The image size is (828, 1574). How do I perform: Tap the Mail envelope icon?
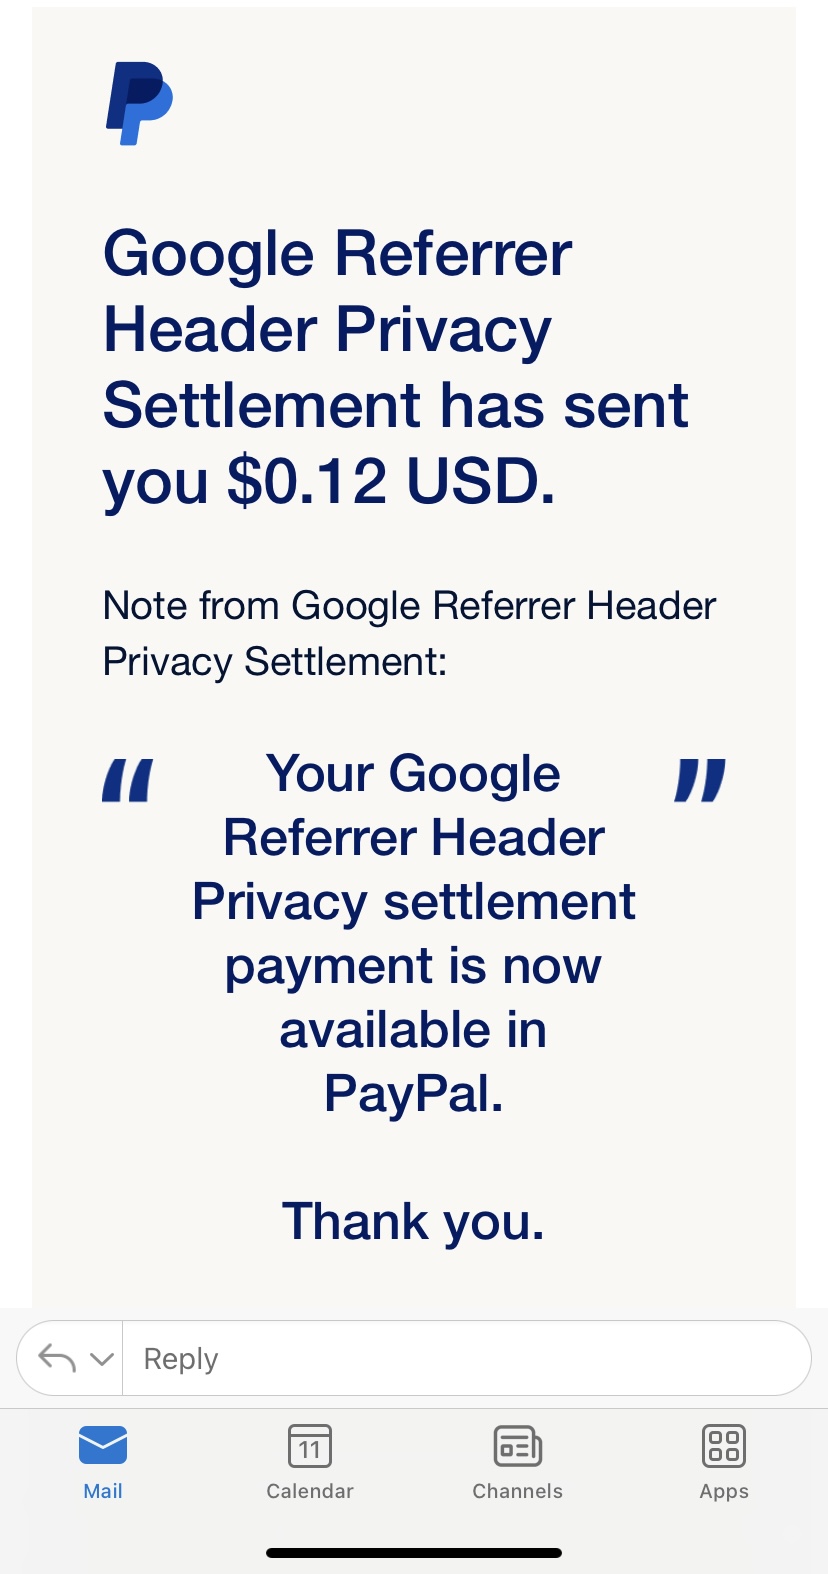click(x=103, y=1445)
